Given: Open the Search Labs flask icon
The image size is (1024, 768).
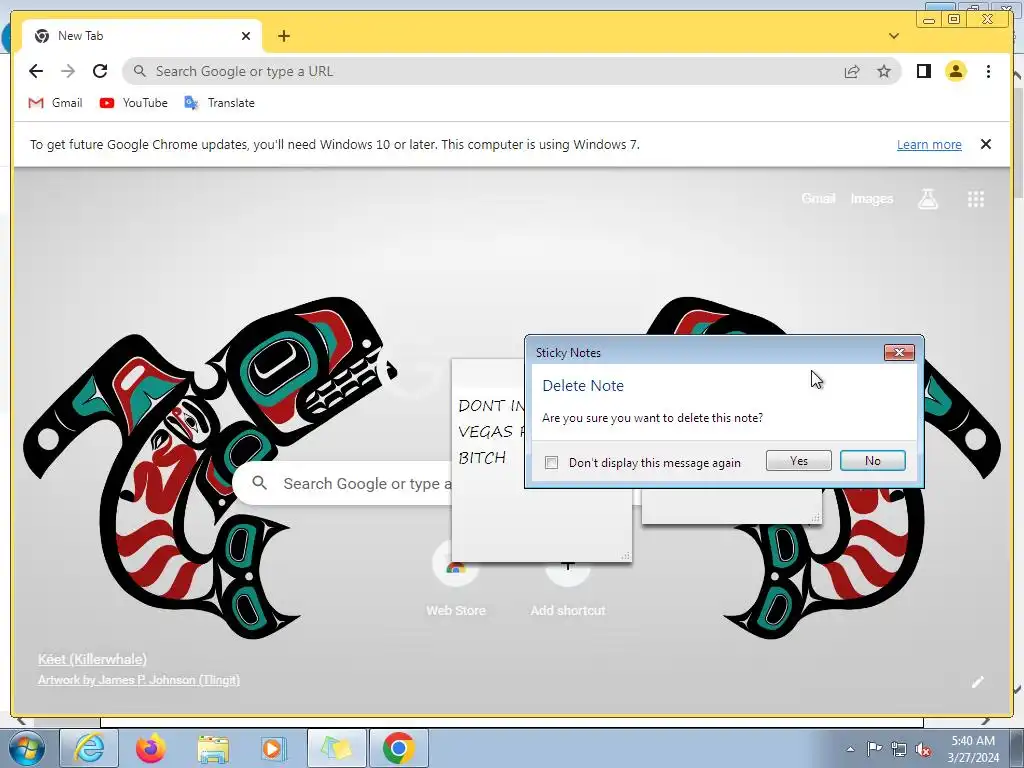Looking at the screenshot, I should [x=927, y=199].
